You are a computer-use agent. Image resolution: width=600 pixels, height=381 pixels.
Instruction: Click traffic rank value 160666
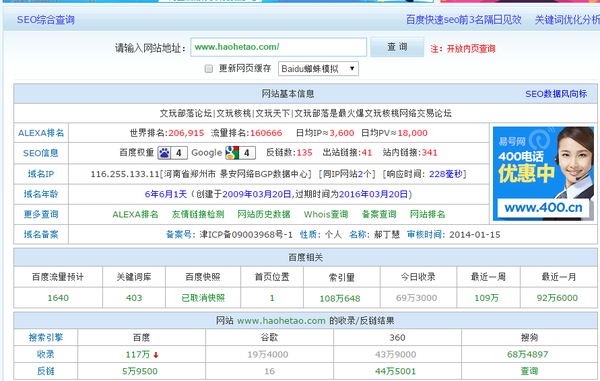point(266,133)
